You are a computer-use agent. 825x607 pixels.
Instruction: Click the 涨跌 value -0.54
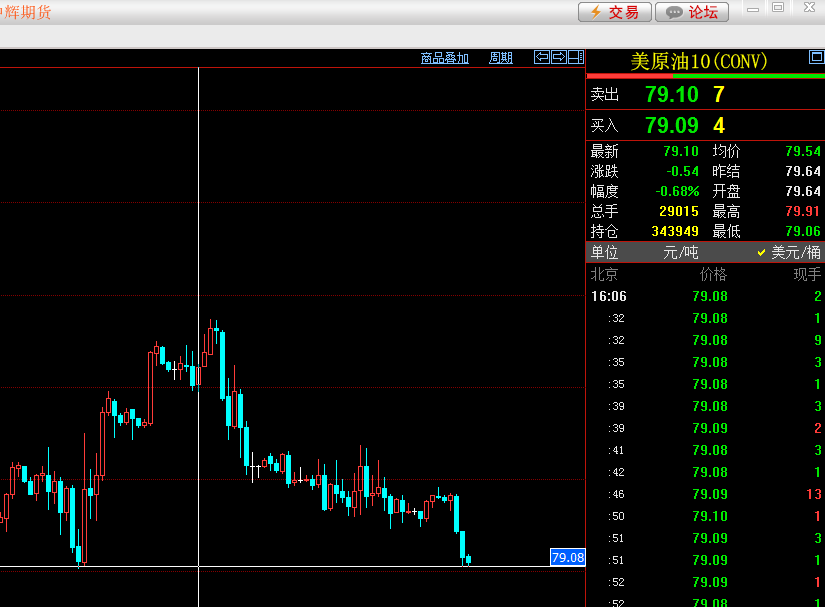tap(682, 171)
